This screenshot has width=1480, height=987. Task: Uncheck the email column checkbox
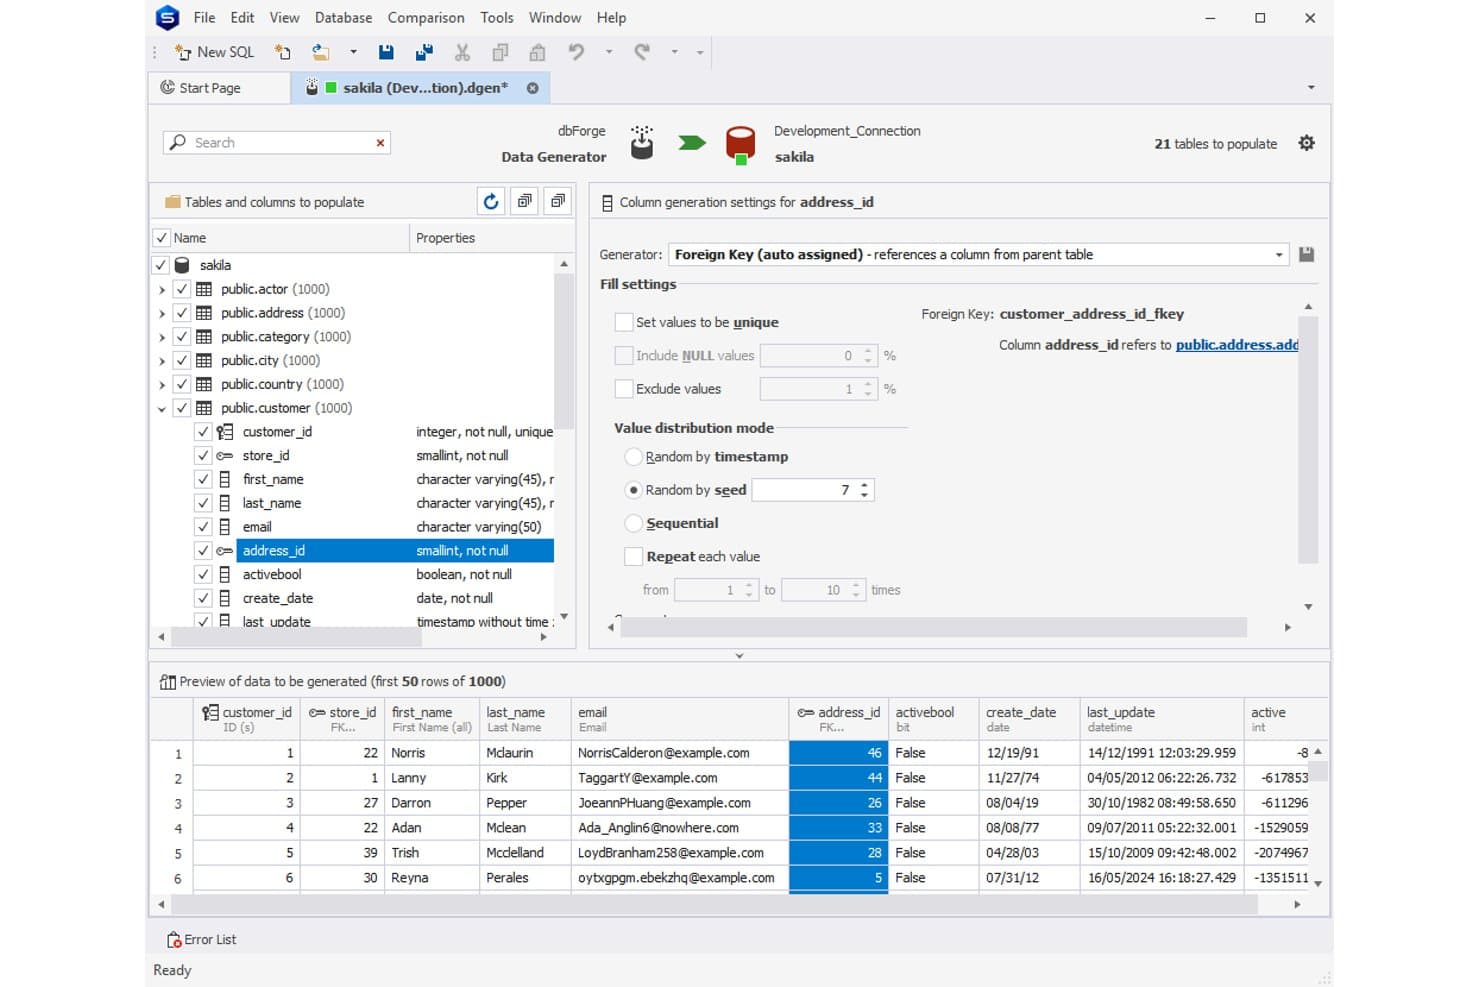pos(203,527)
